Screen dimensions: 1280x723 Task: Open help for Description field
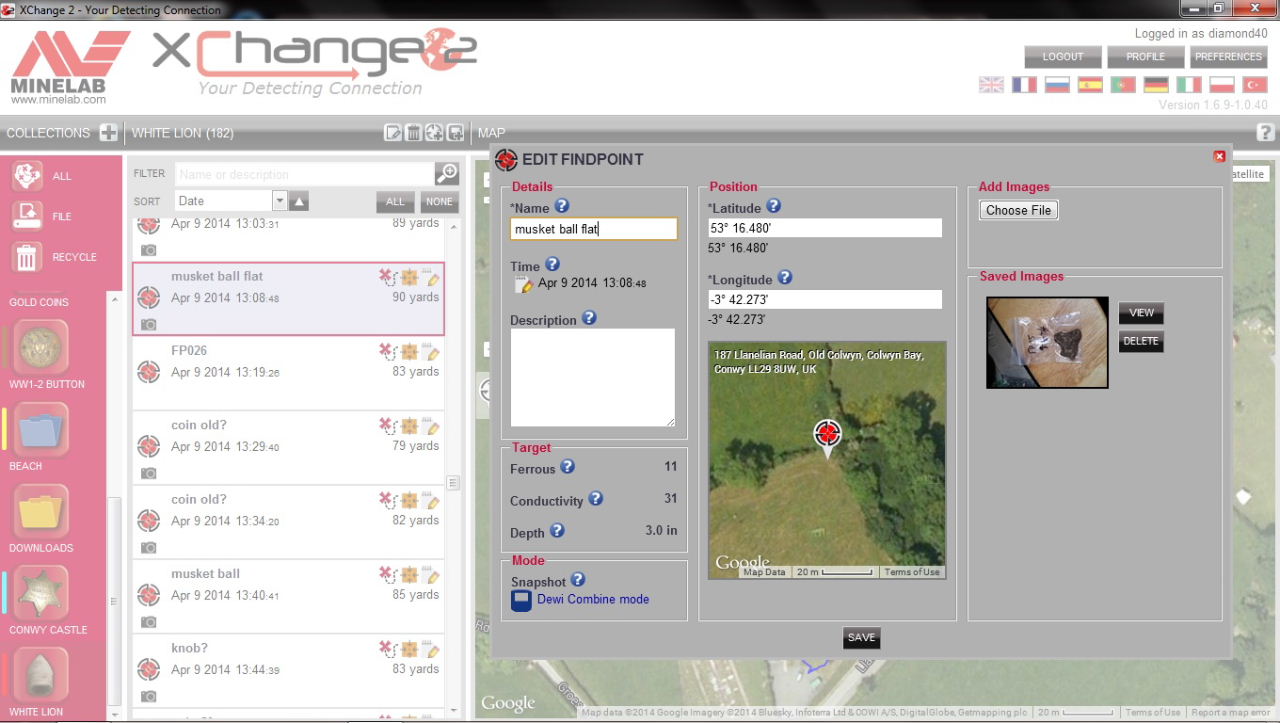pos(589,318)
